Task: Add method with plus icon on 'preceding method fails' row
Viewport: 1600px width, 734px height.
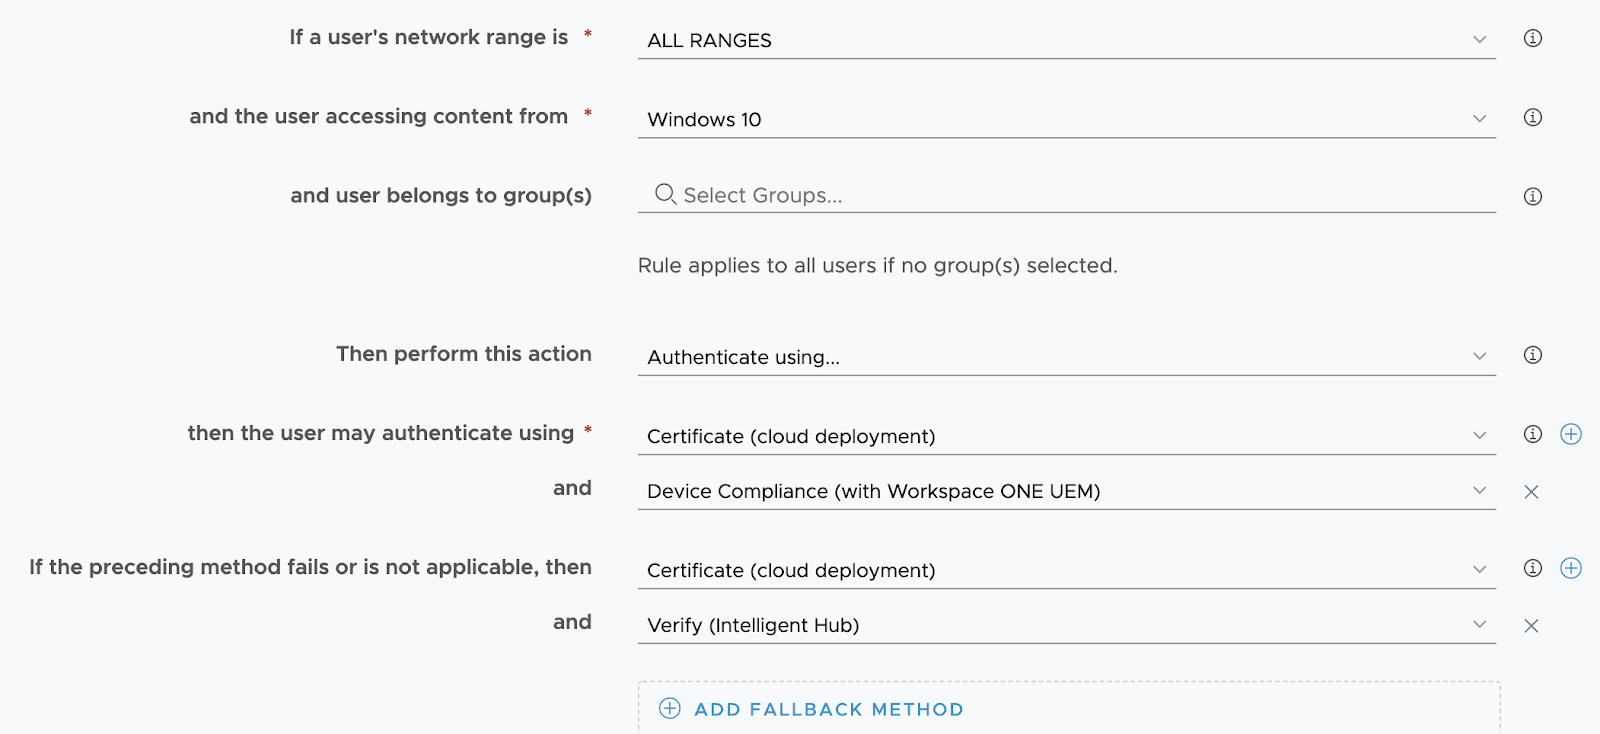Action: (x=1571, y=568)
